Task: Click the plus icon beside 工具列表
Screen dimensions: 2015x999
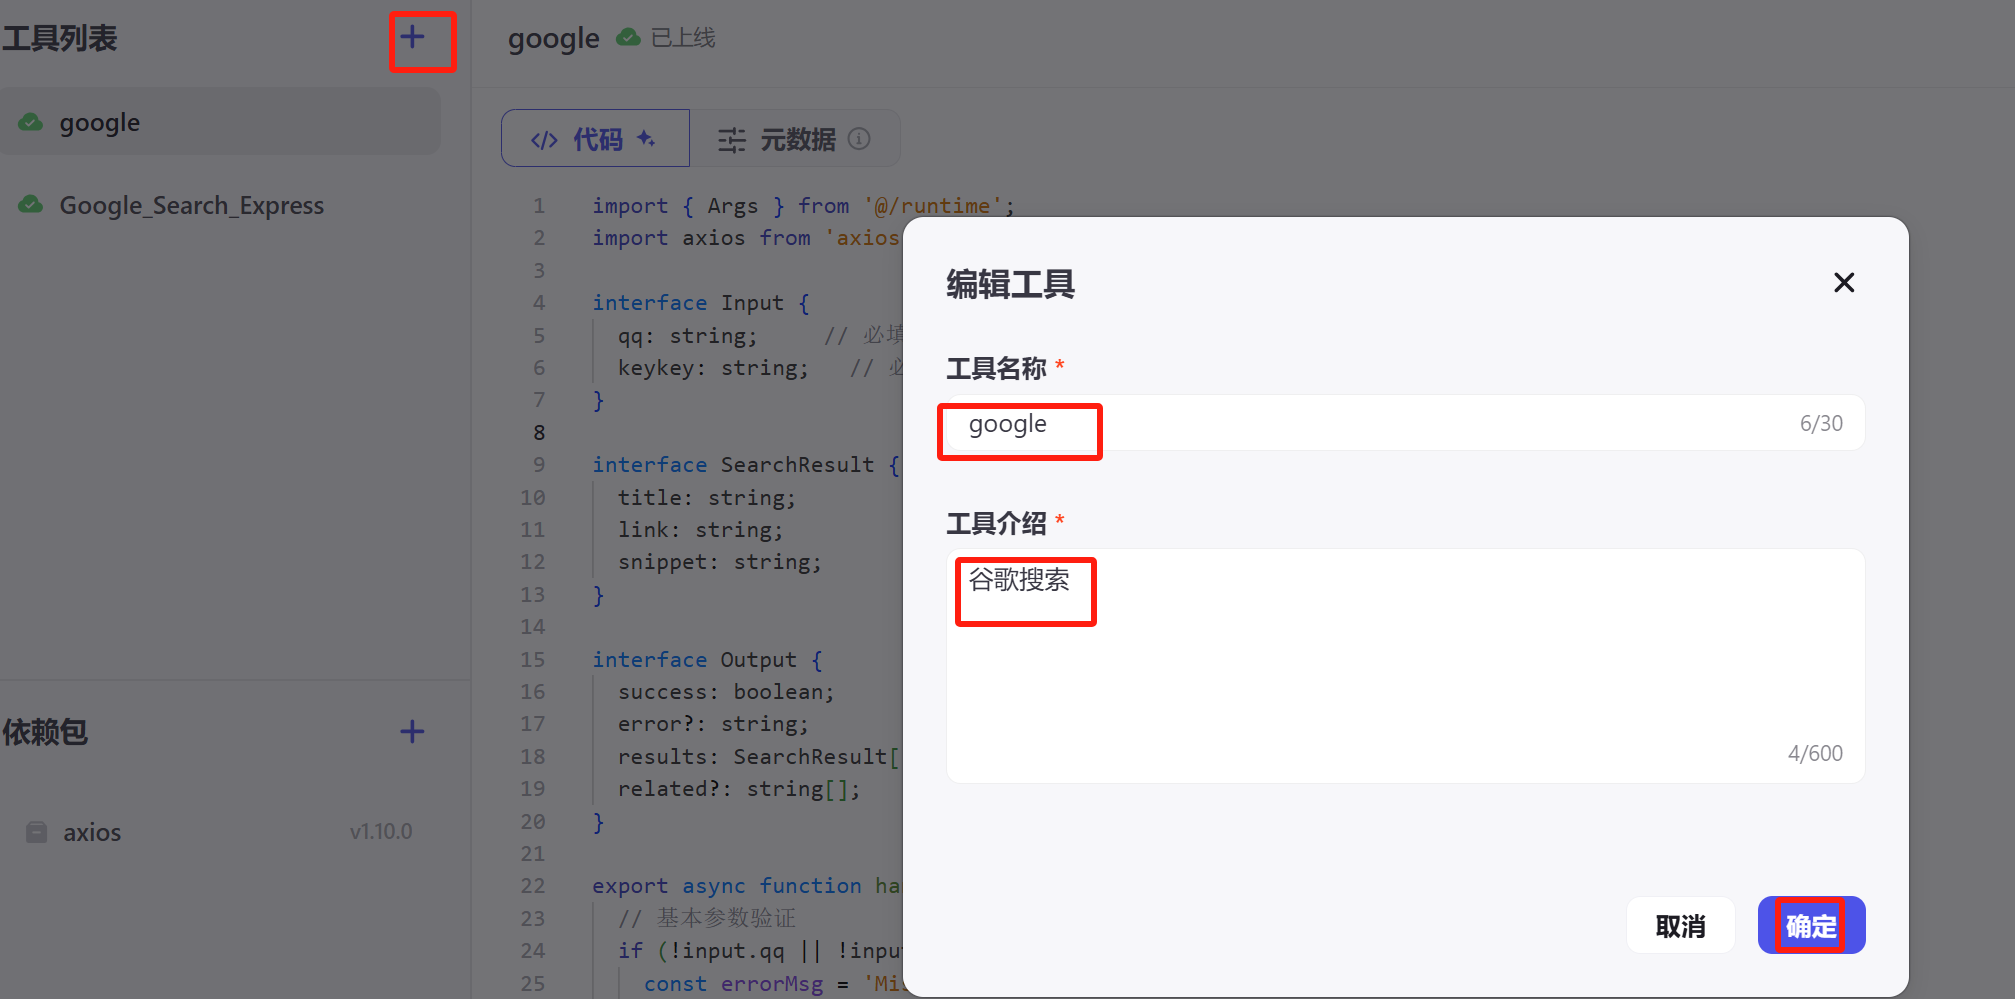Action: [412, 38]
